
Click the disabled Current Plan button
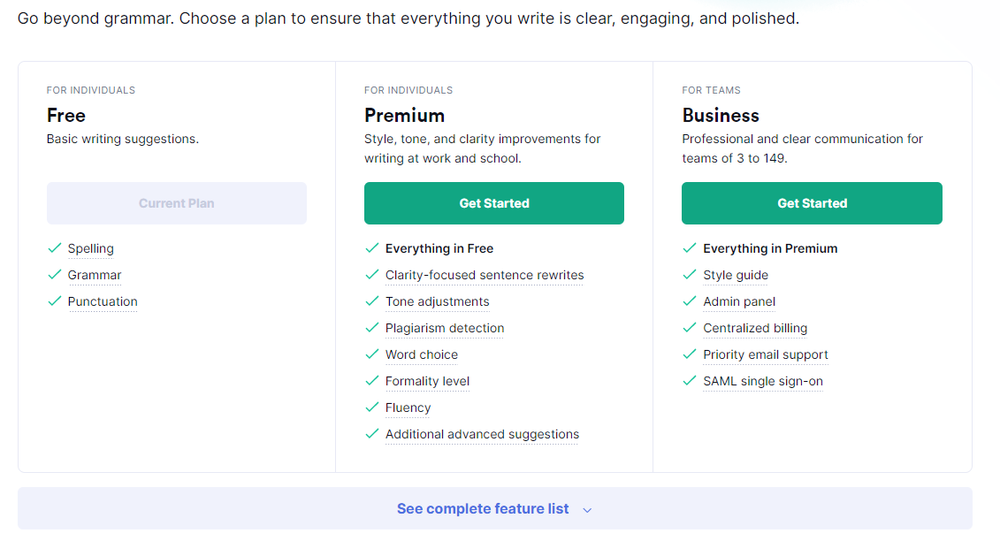pos(177,203)
